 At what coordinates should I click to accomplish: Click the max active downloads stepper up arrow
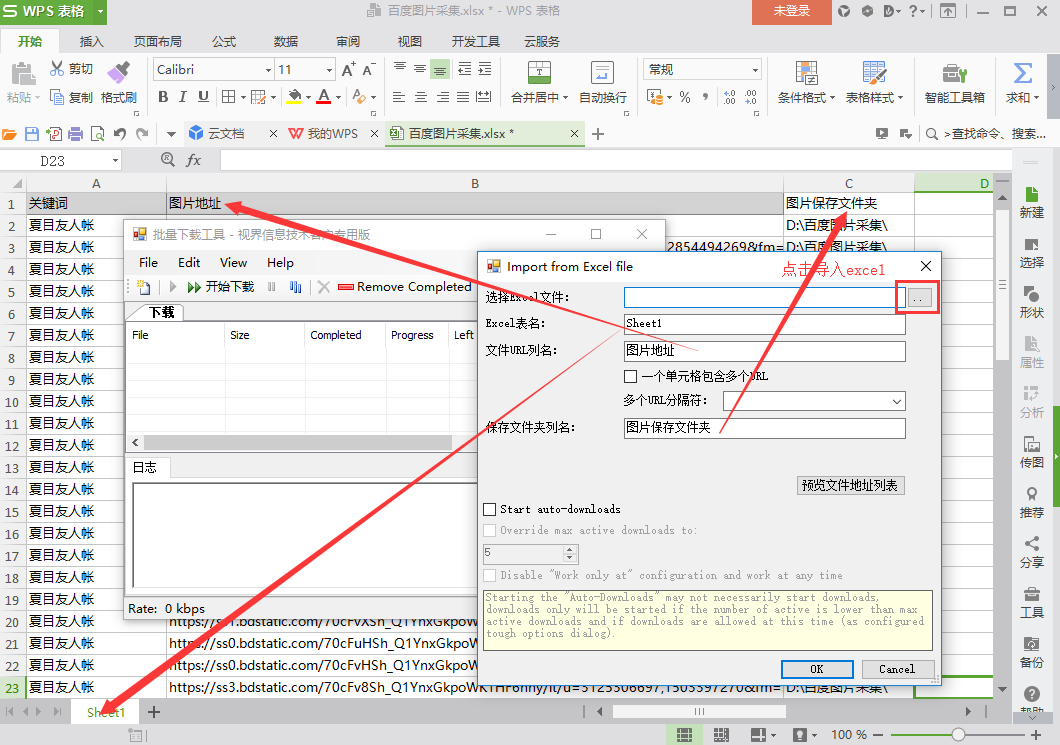point(570,550)
